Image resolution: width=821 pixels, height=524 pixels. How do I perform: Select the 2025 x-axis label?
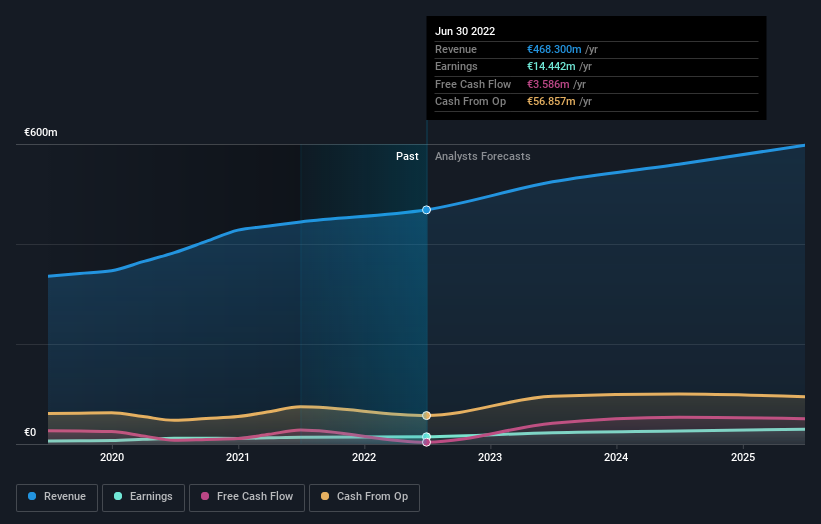coord(743,457)
